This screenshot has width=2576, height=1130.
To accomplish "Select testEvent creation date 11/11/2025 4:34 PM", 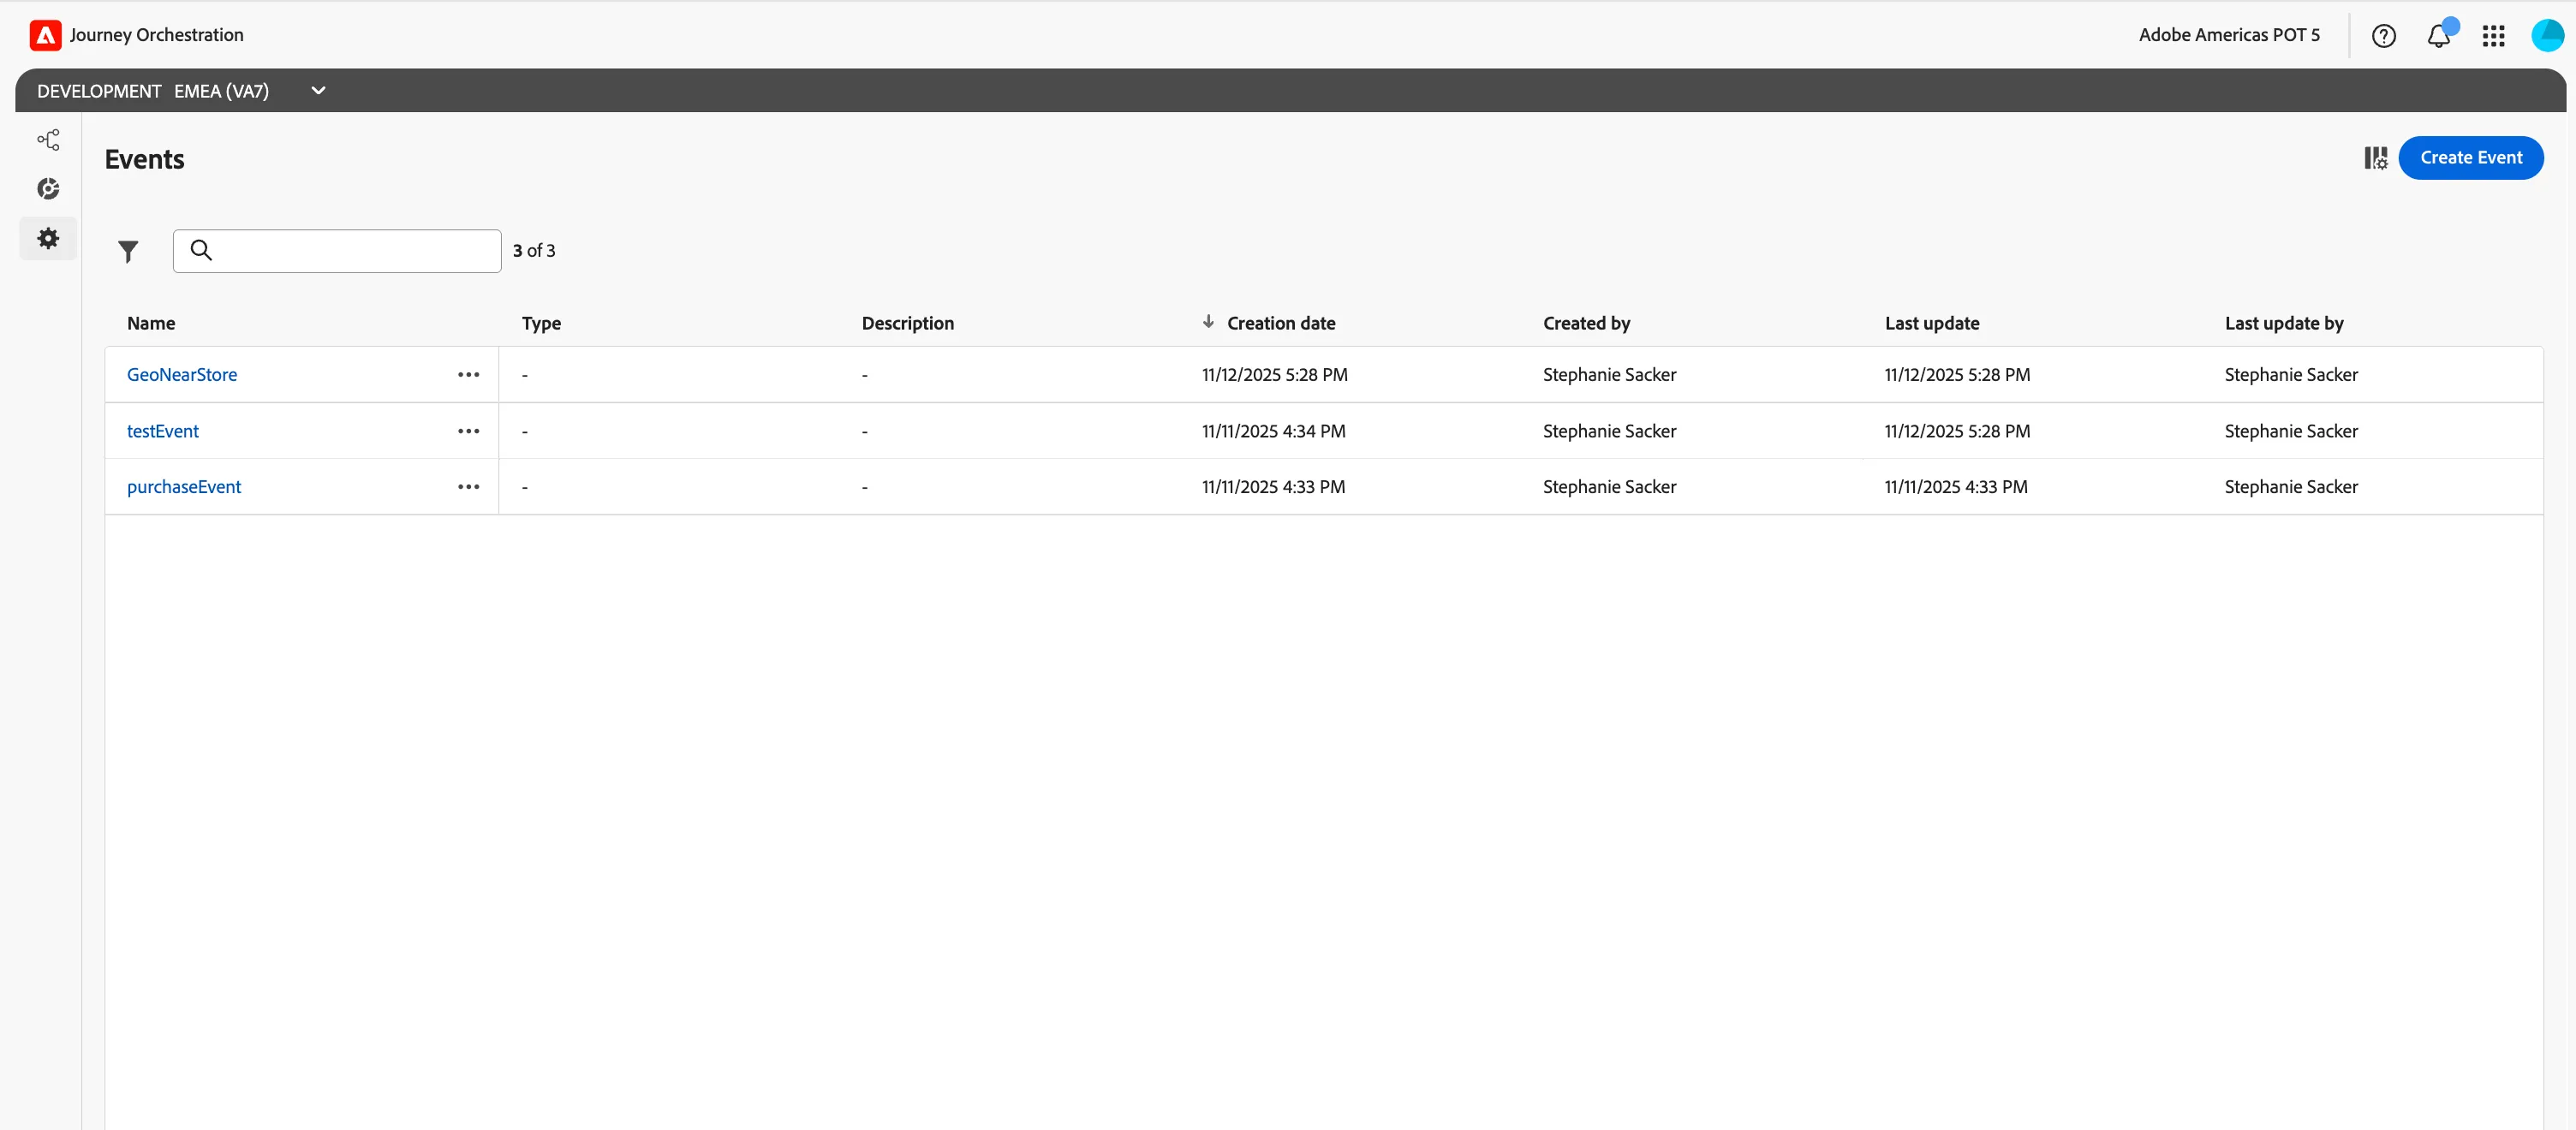I will (x=1273, y=431).
